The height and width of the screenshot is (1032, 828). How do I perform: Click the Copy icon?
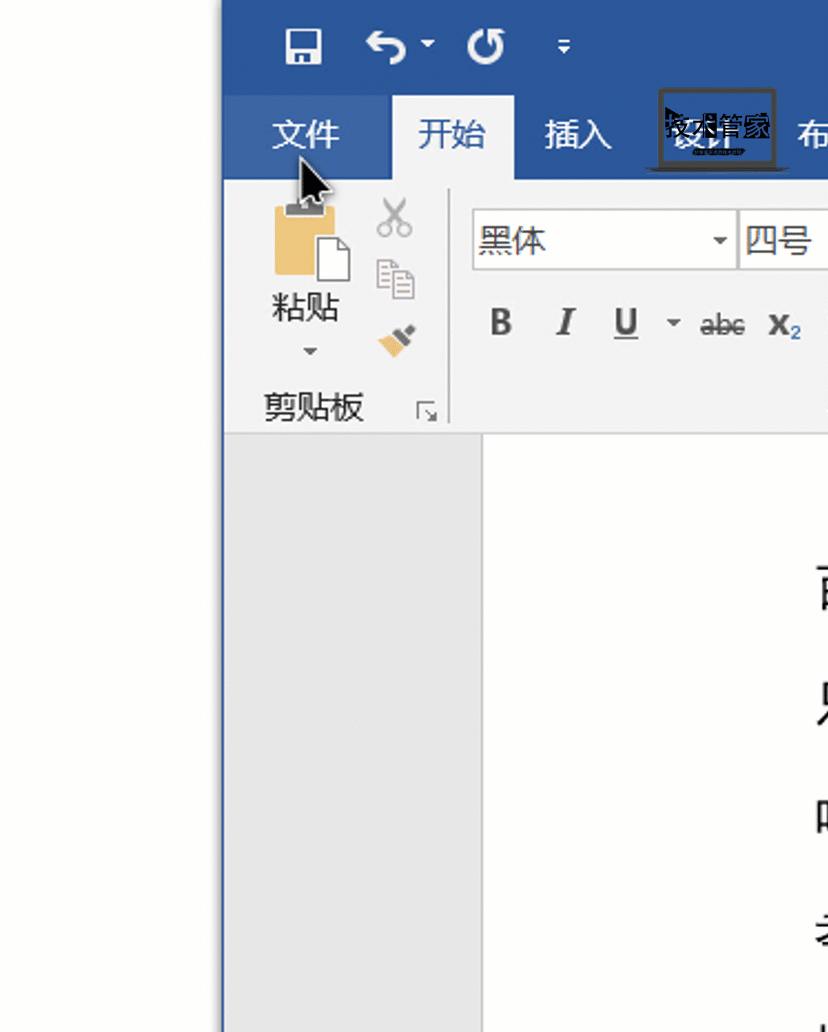pyautogui.click(x=395, y=280)
